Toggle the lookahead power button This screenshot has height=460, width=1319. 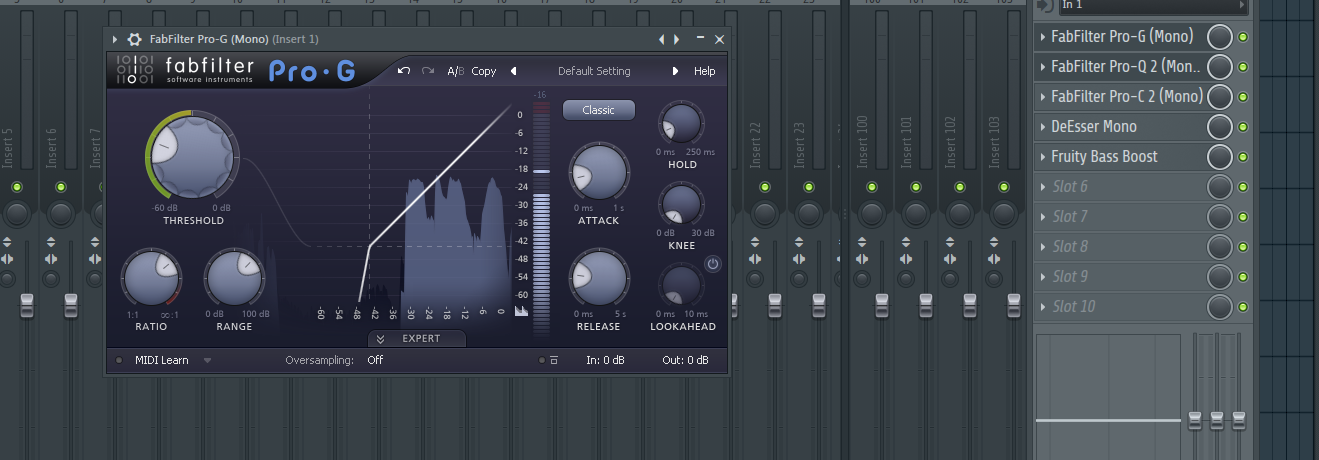pyautogui.click(x=712, y=264)
